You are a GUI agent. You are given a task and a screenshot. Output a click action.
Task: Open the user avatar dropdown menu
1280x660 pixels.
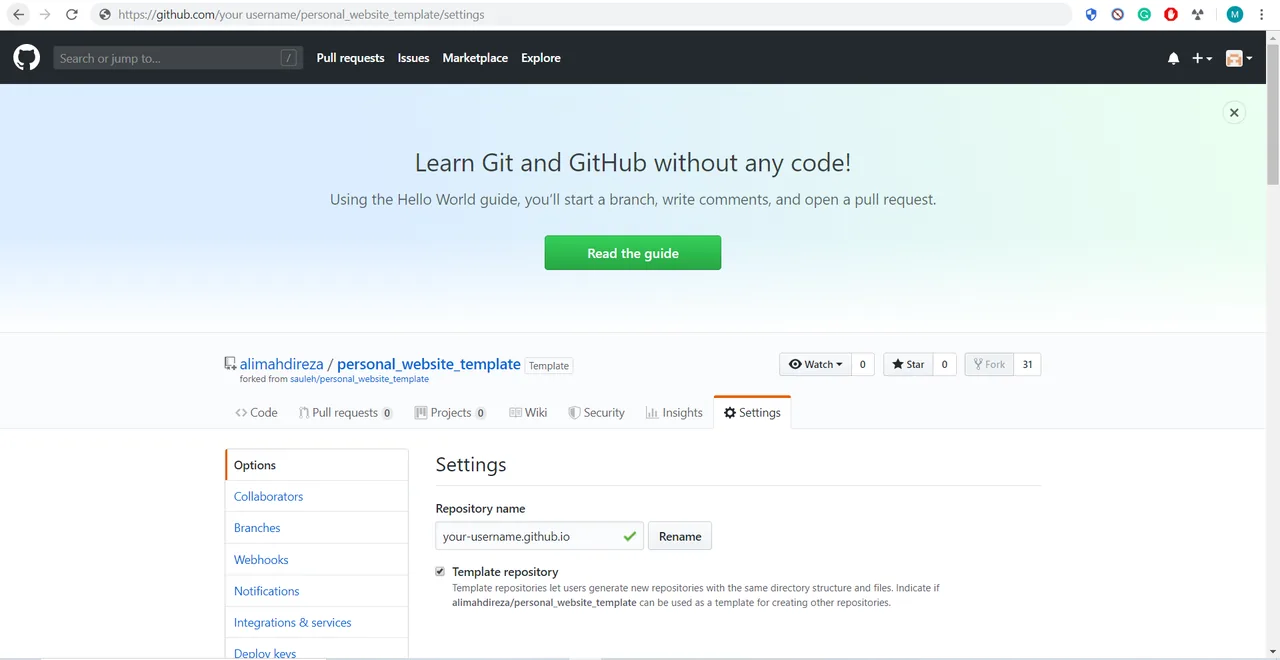[1239, 59]
